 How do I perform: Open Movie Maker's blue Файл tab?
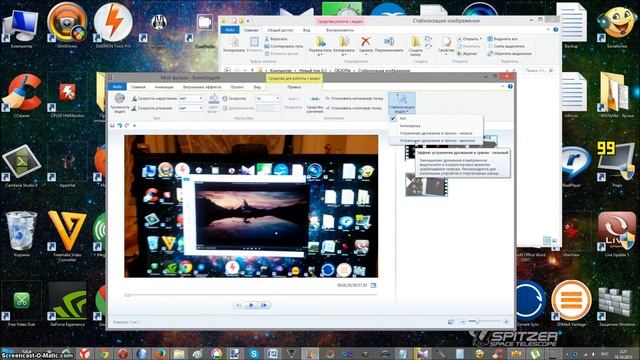pos(117,87)
